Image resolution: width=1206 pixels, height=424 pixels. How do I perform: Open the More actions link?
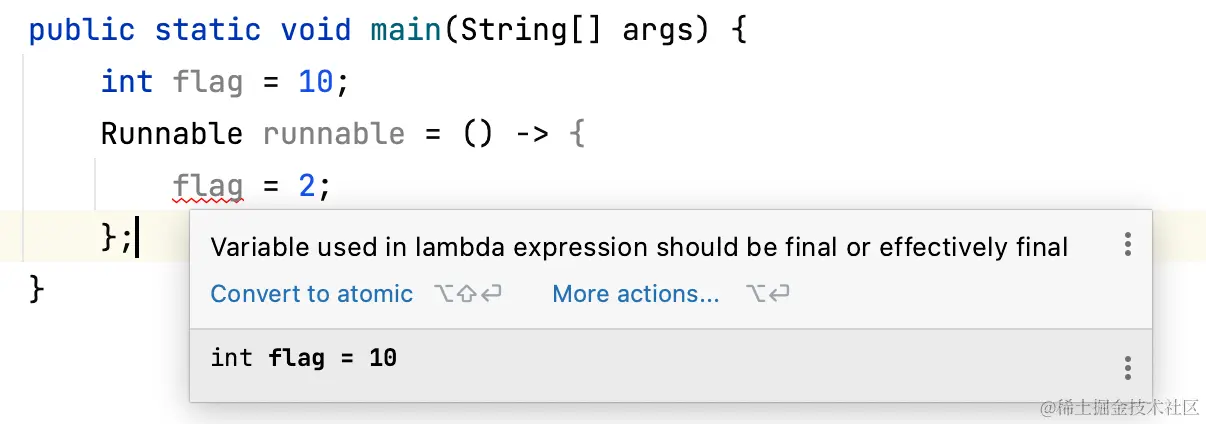pyautogui.click(x=635, y=294)
